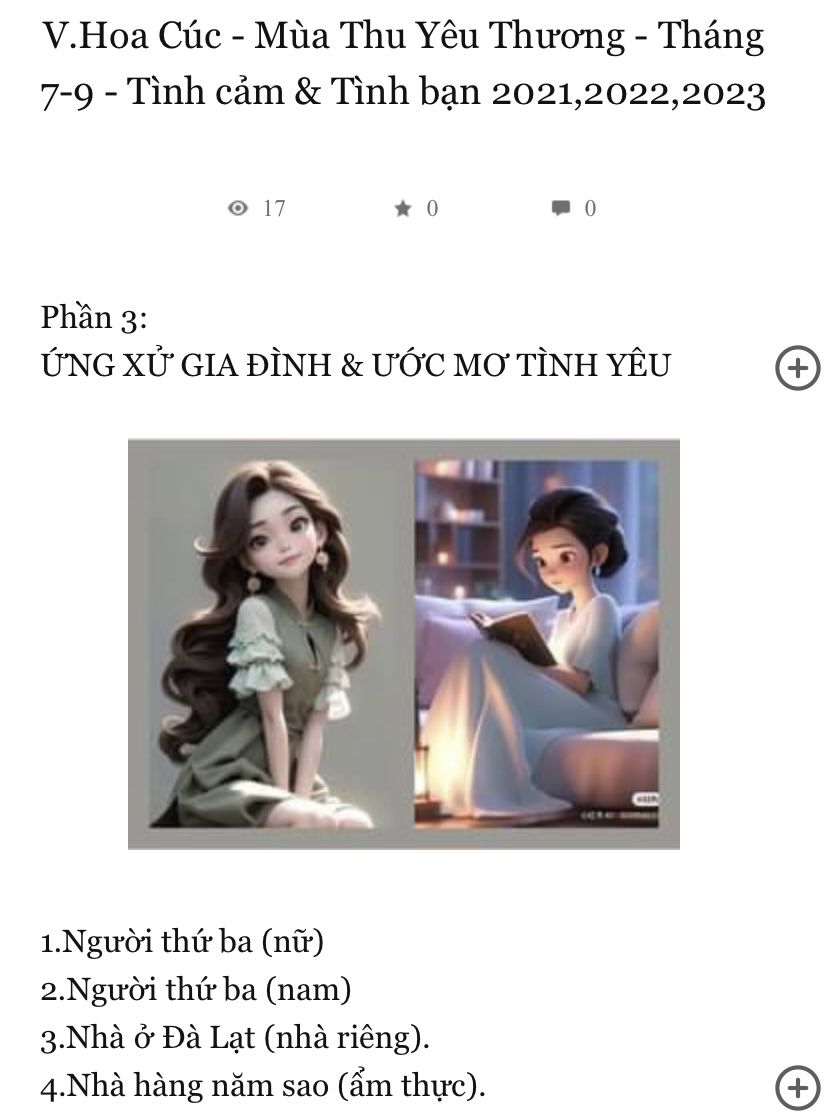Click the watermark badge on the reading image
Screen dimensions: 828x1118
click(x=645, y=799)
